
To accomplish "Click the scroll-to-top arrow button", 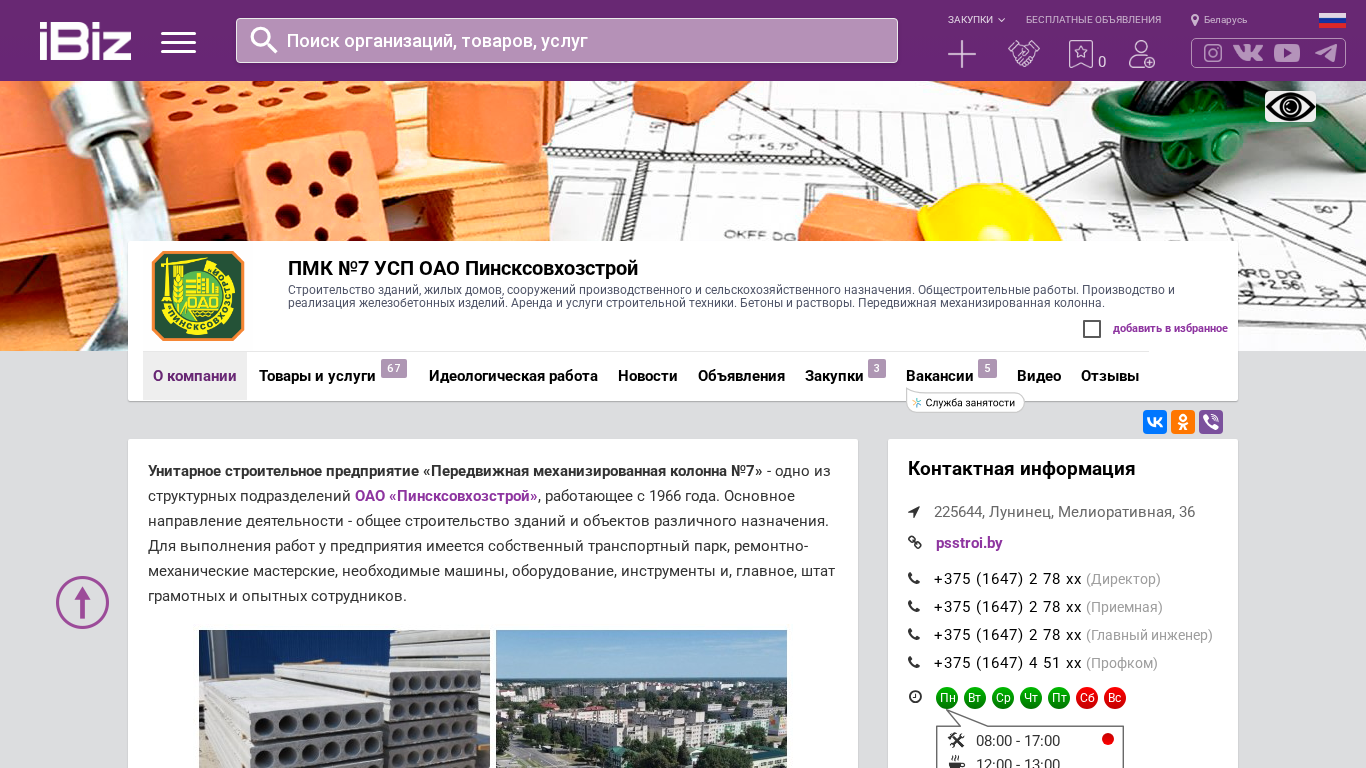I will (x=83, y=602).
